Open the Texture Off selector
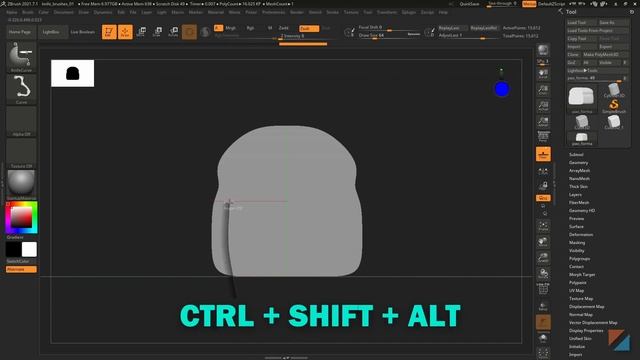The image size is (640, 360). 21,153
